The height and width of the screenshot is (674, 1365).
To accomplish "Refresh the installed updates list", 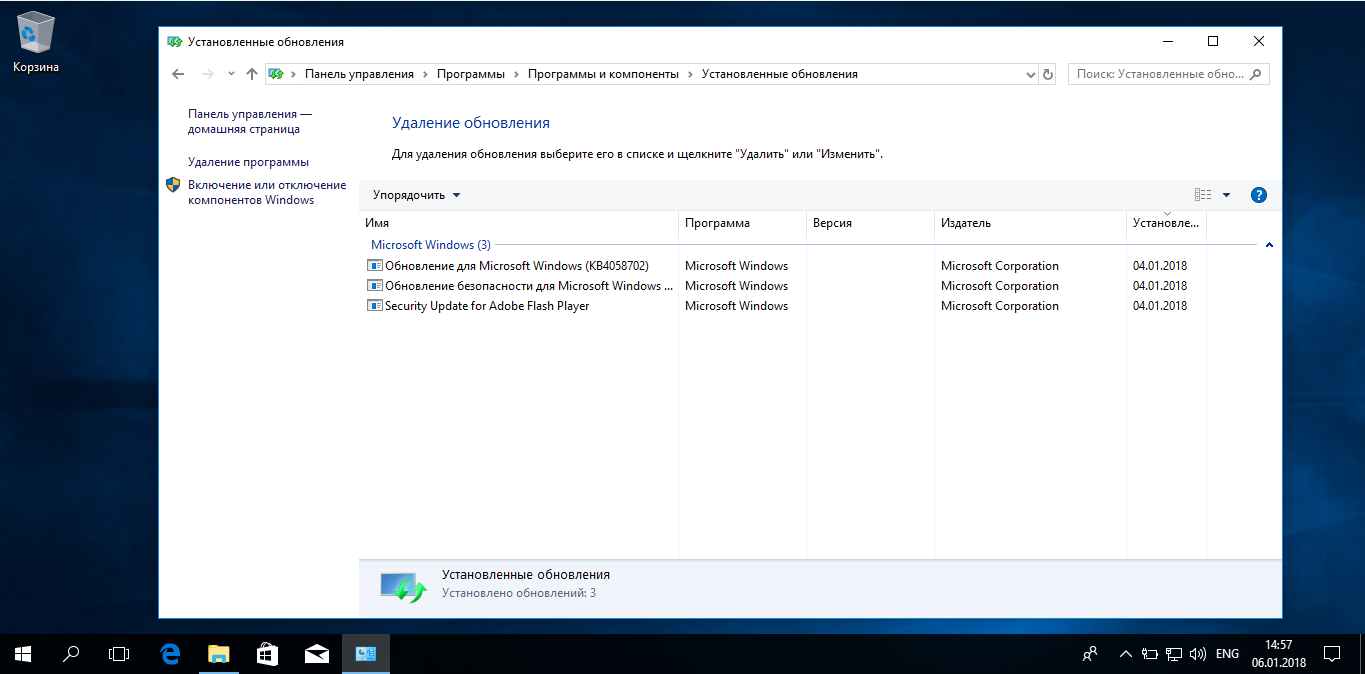I will click(x=1048, y=74).
